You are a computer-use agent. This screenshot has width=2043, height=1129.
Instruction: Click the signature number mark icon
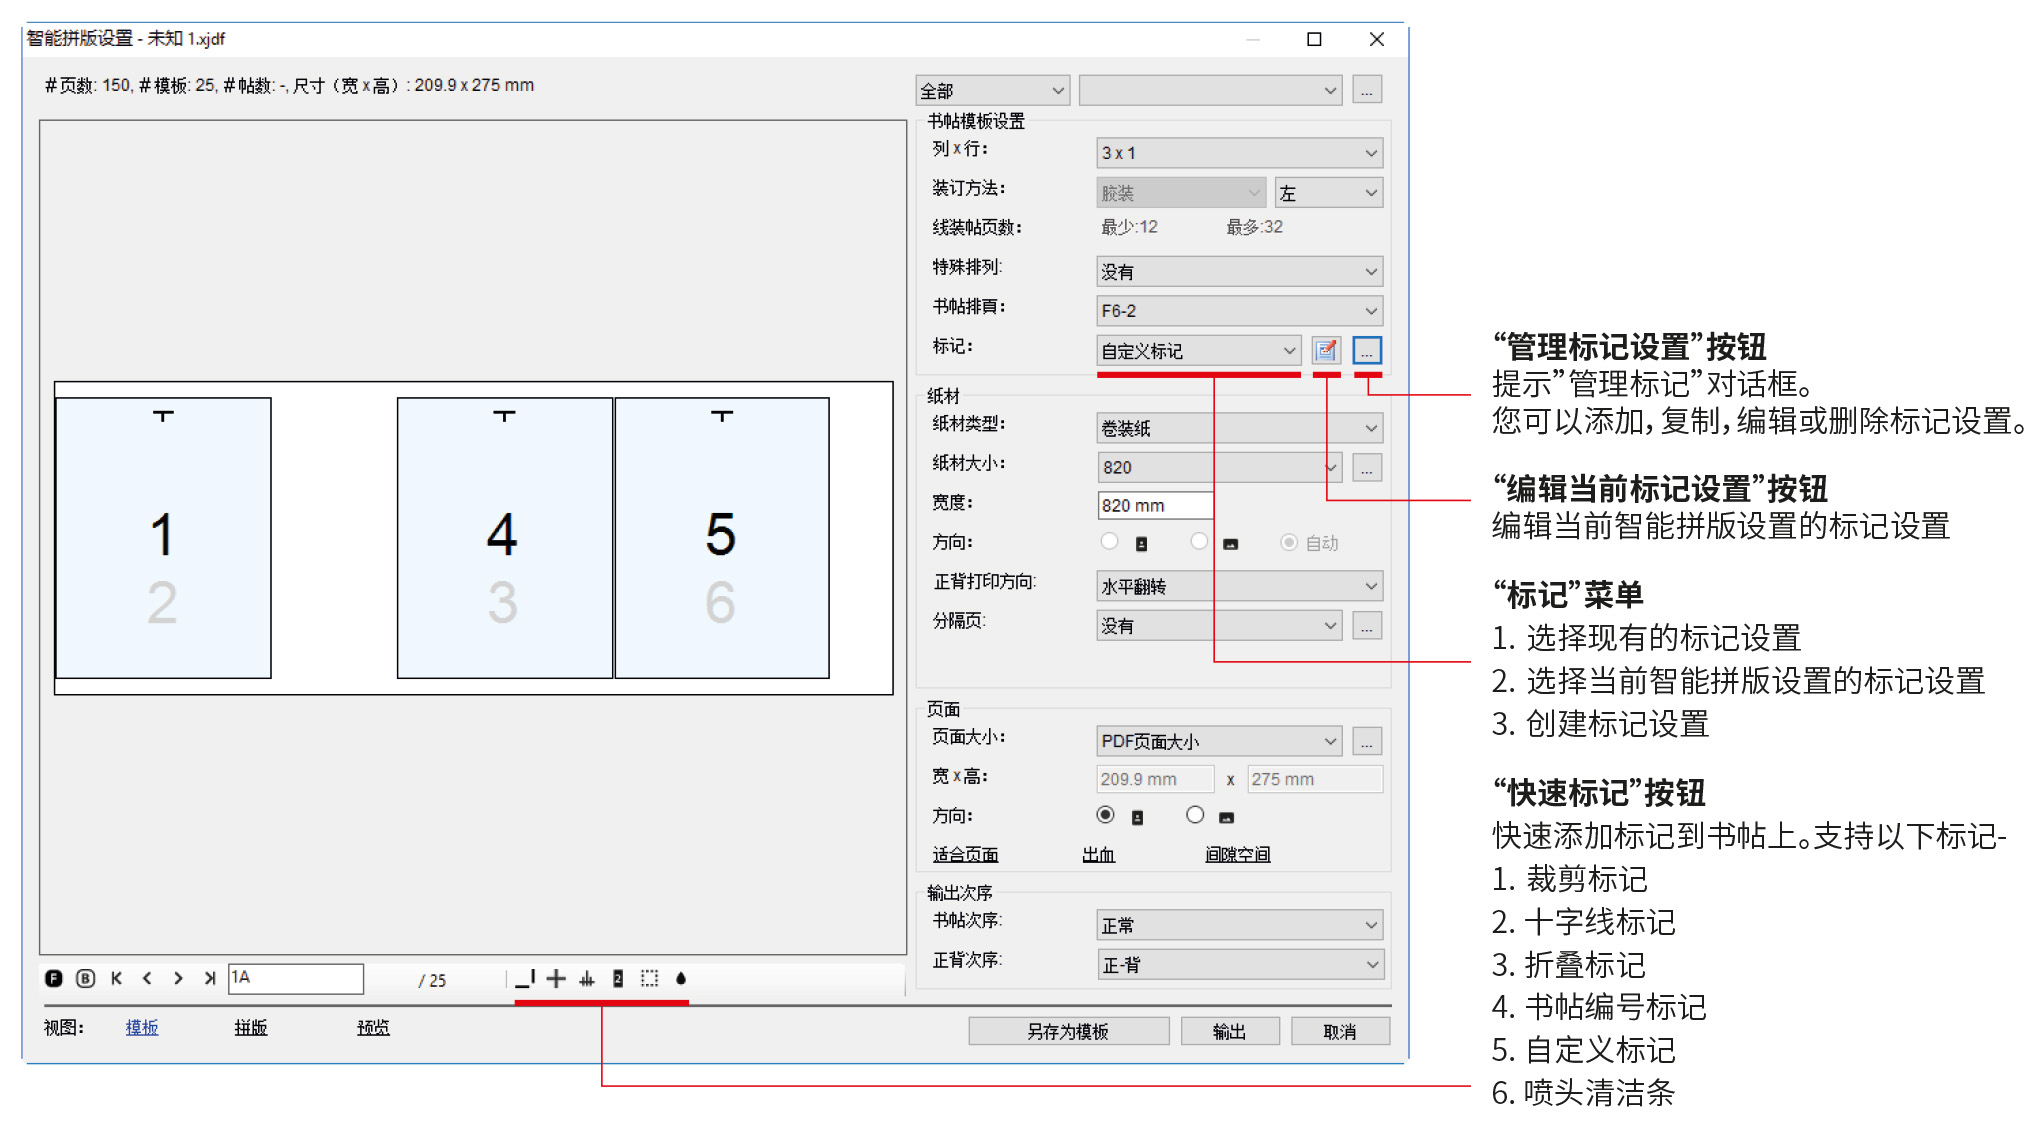point(618,979)
